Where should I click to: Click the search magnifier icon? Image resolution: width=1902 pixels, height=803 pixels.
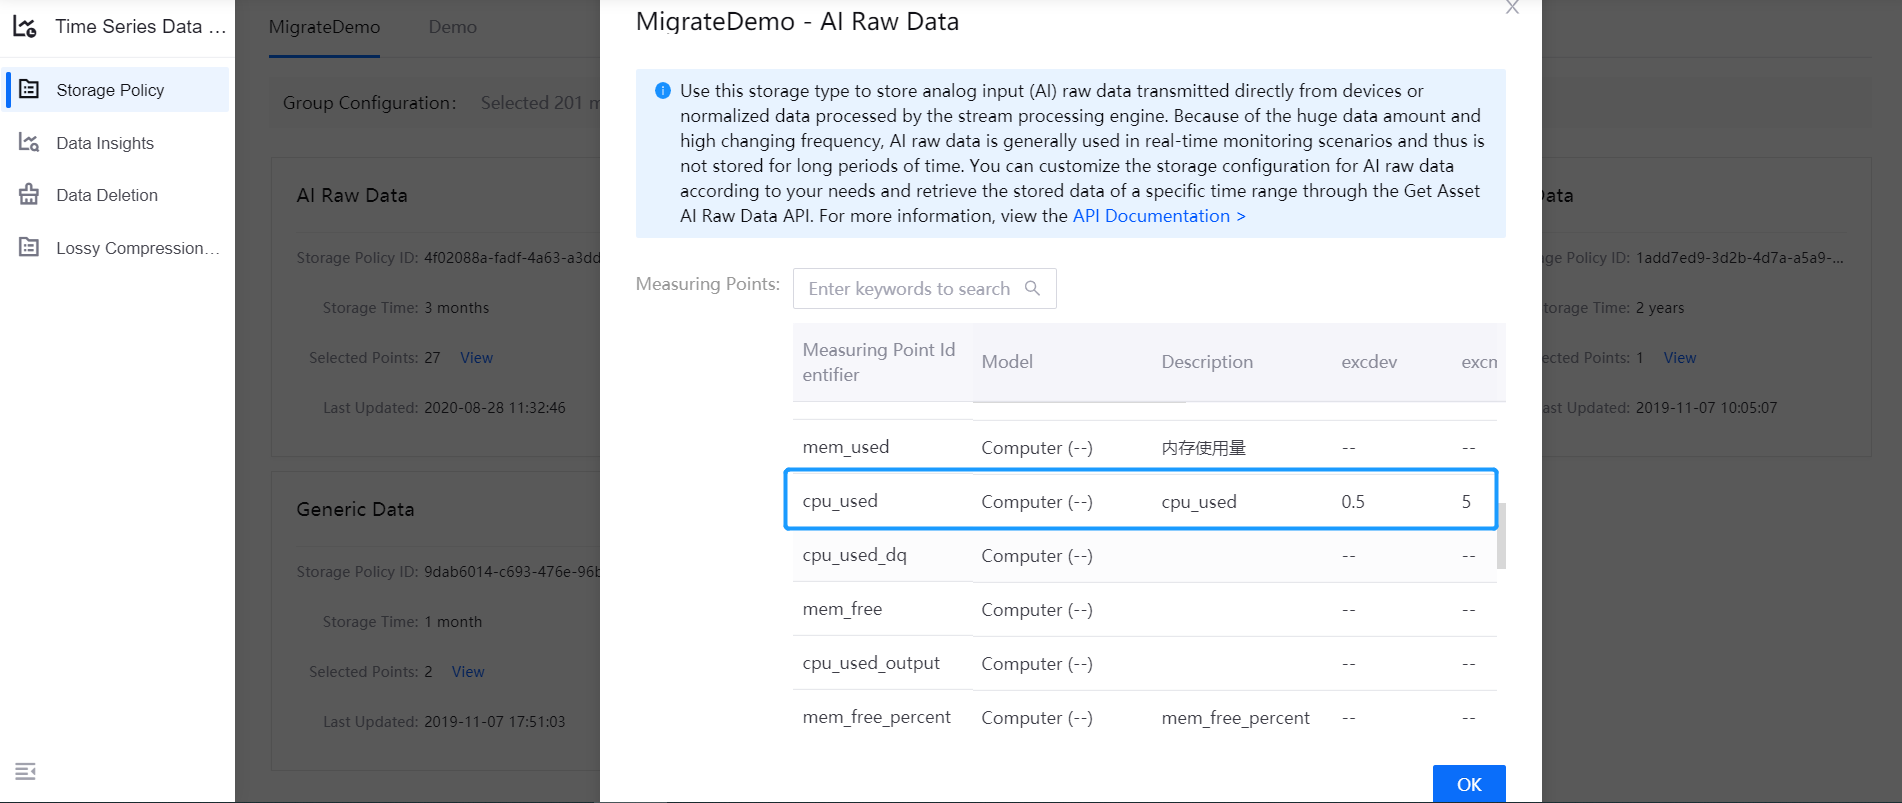pos(1032,288)
